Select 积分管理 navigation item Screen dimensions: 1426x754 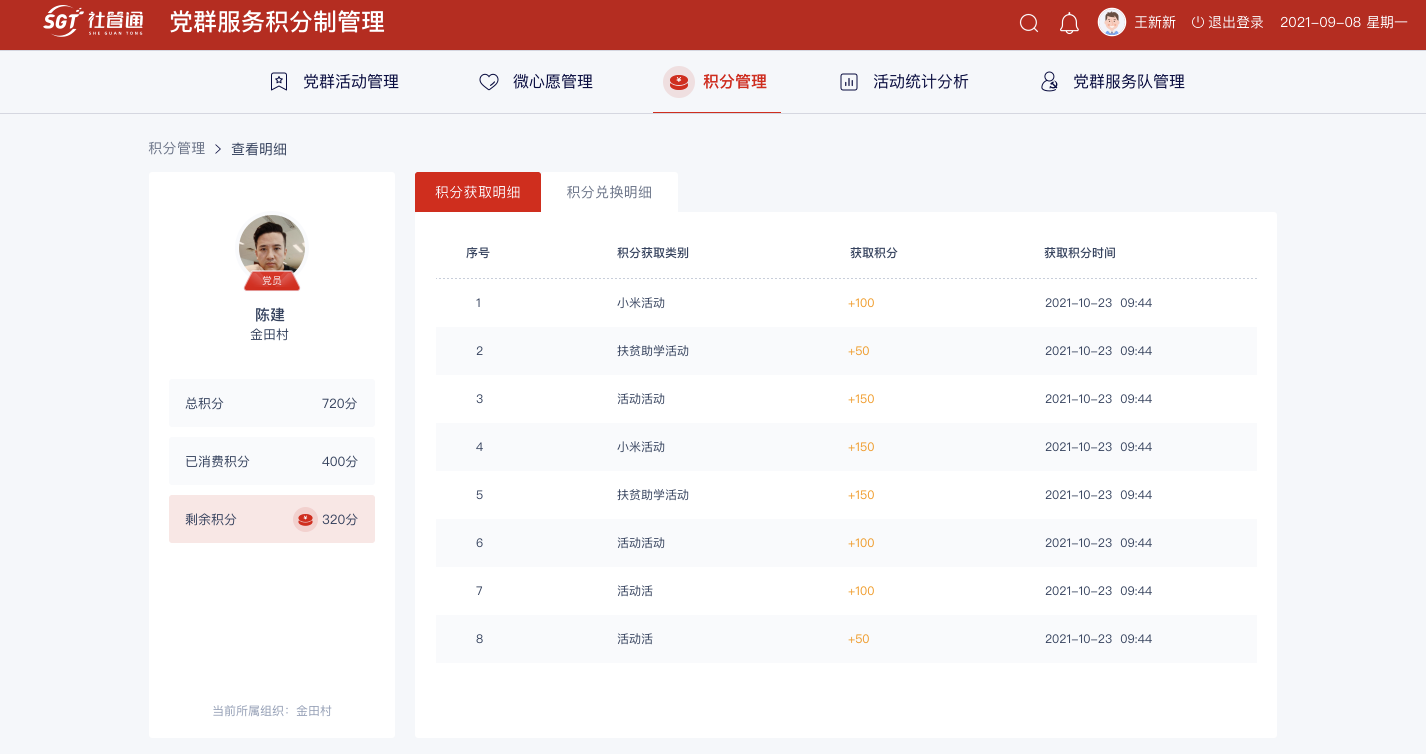tap(716, 82)
